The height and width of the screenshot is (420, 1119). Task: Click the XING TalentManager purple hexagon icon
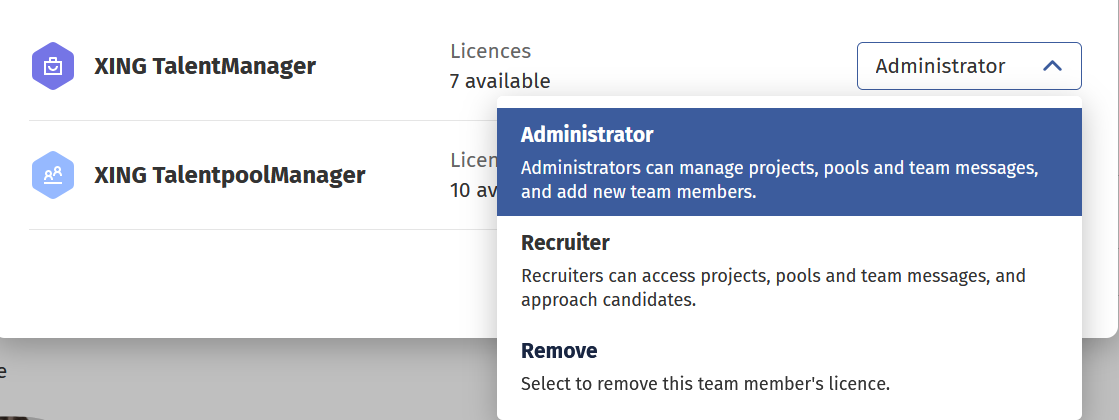[x=53, y=67]
